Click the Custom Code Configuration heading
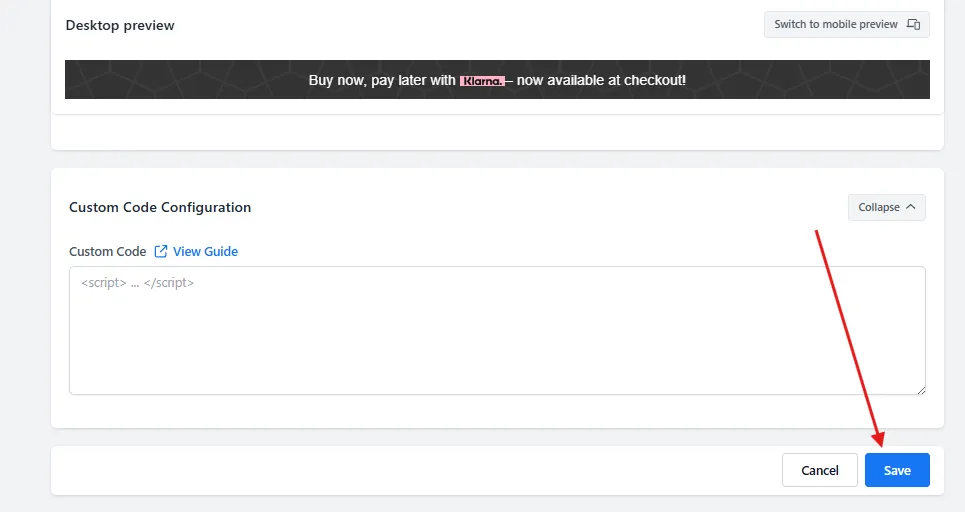Image resolution: width=965 pixels, height=512 pixels. point(160,207)
